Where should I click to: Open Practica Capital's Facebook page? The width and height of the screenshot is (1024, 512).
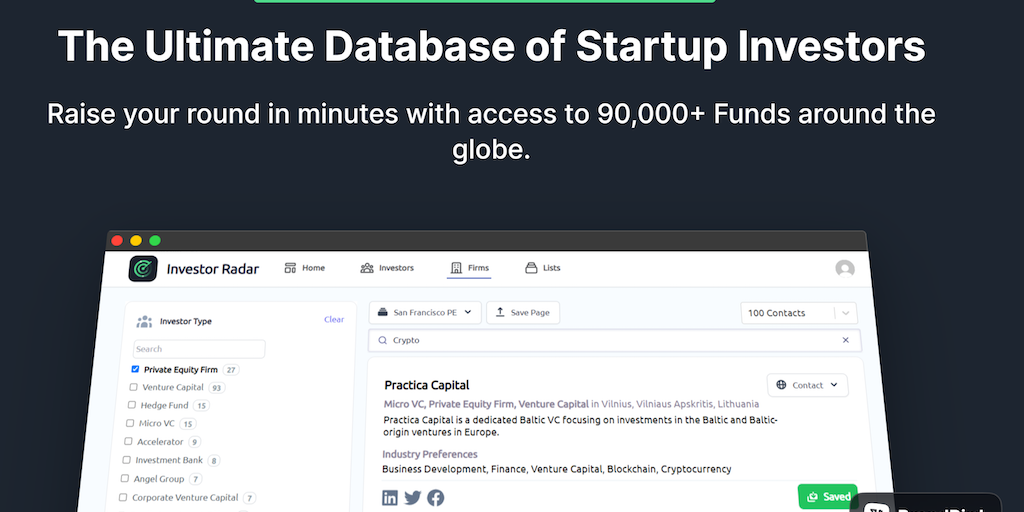point(436,497)
